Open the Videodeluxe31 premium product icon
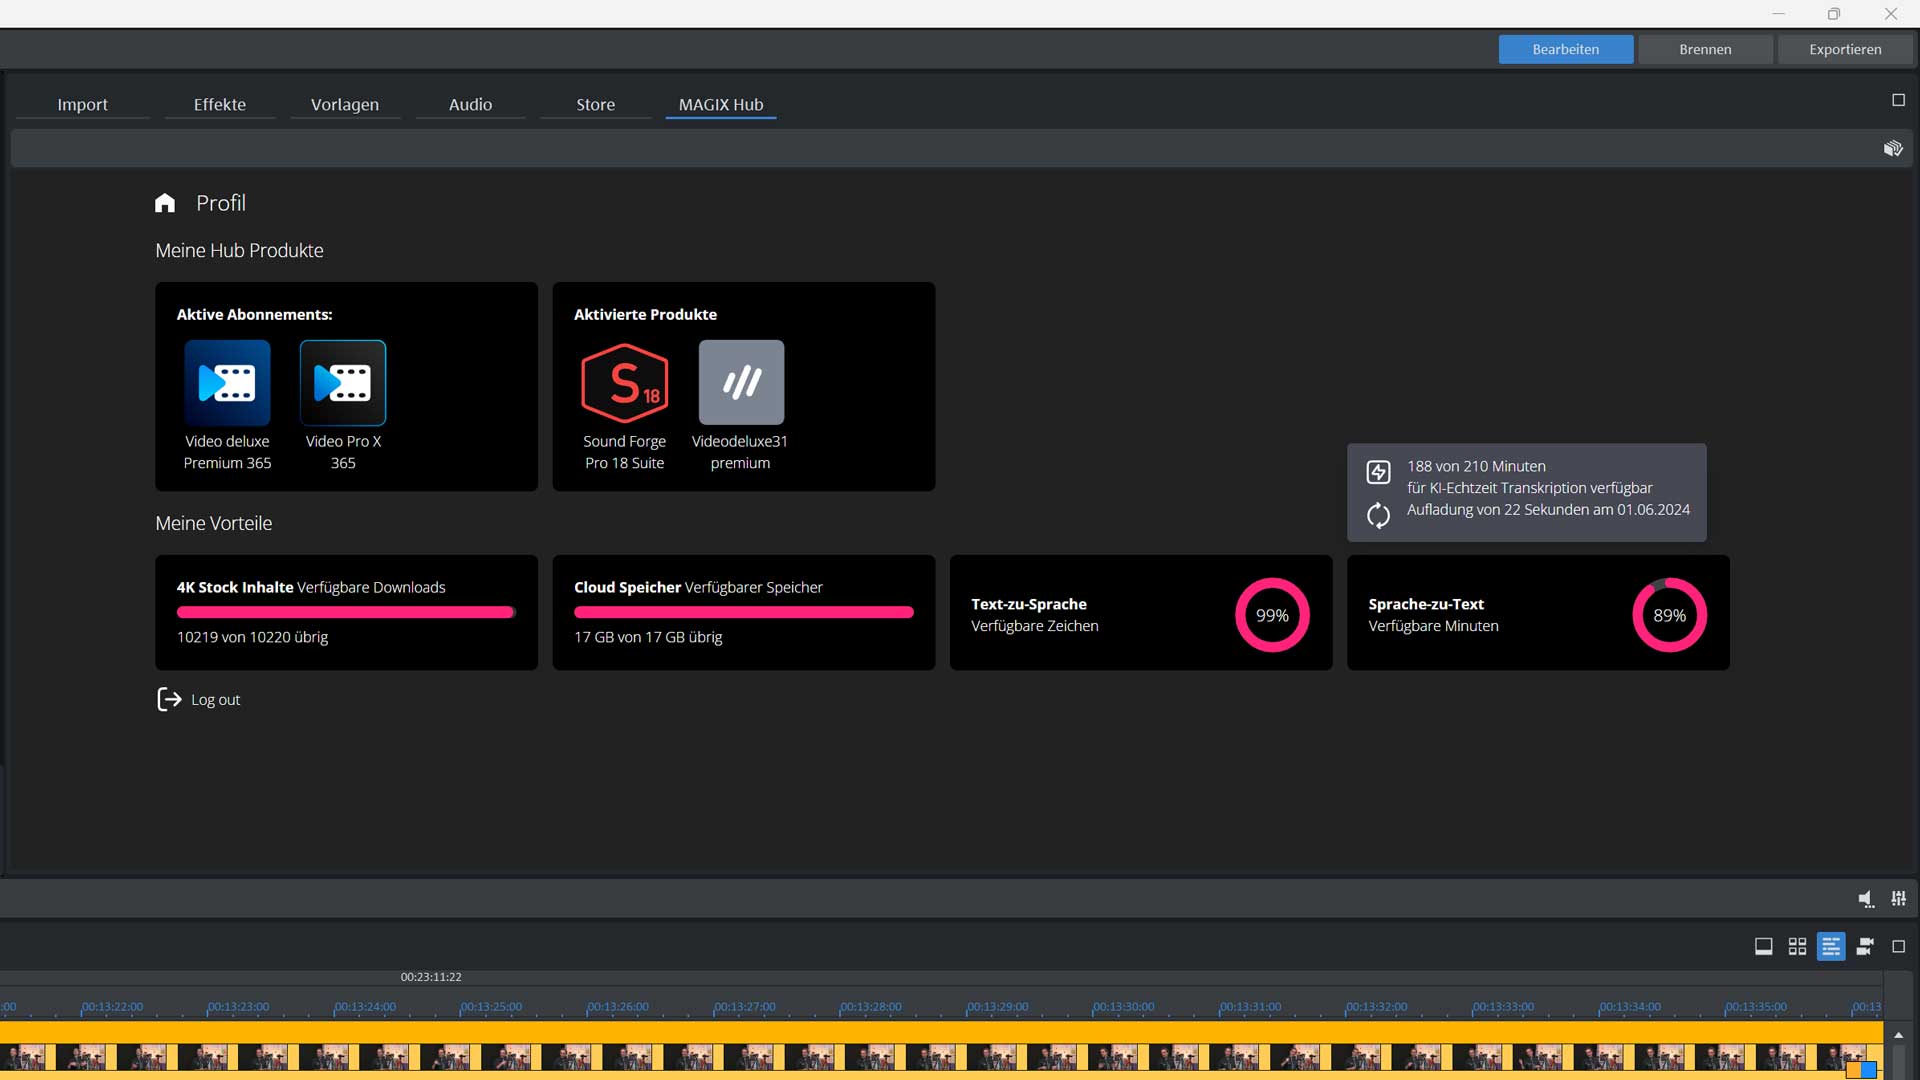Viewport: 1920px width, 1080px height. (741, 383)
